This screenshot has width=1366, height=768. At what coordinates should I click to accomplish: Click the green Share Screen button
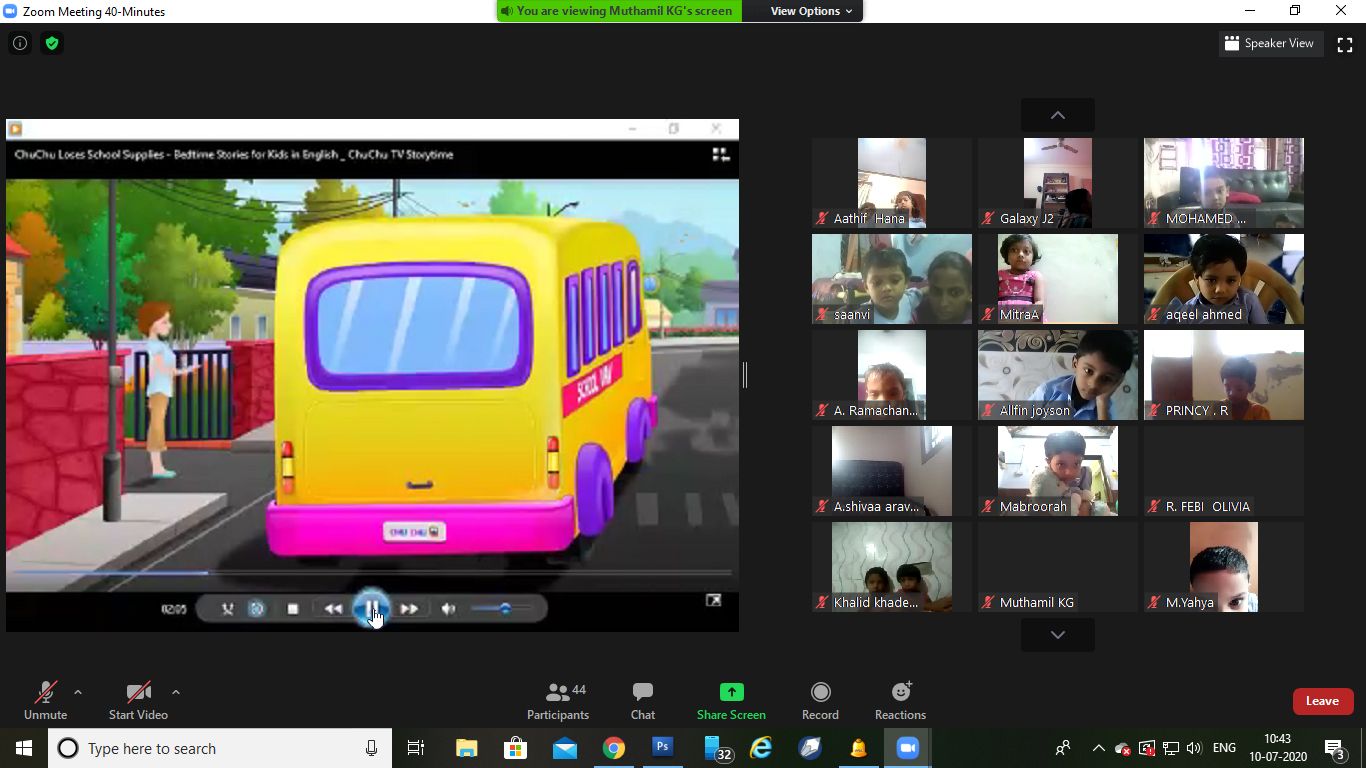coord(731,700)
